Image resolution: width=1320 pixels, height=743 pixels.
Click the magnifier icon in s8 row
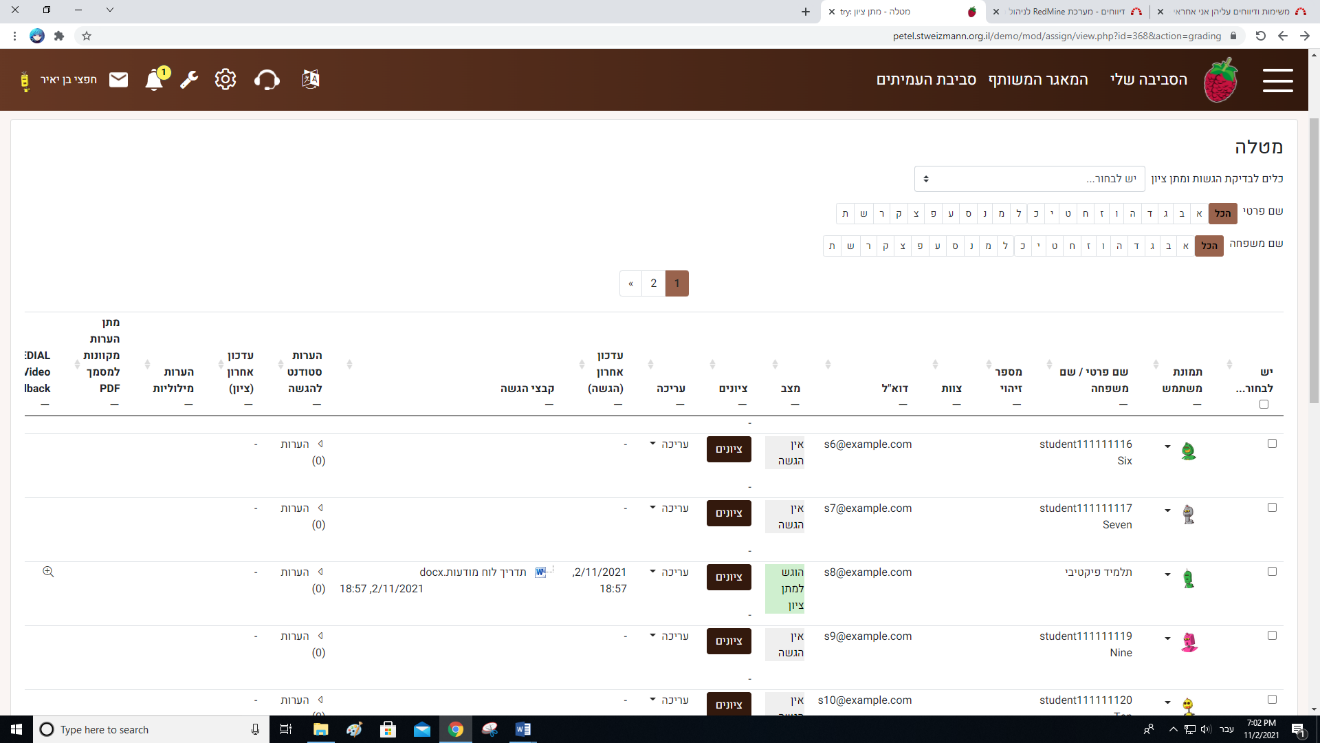[x=48, y=572]
